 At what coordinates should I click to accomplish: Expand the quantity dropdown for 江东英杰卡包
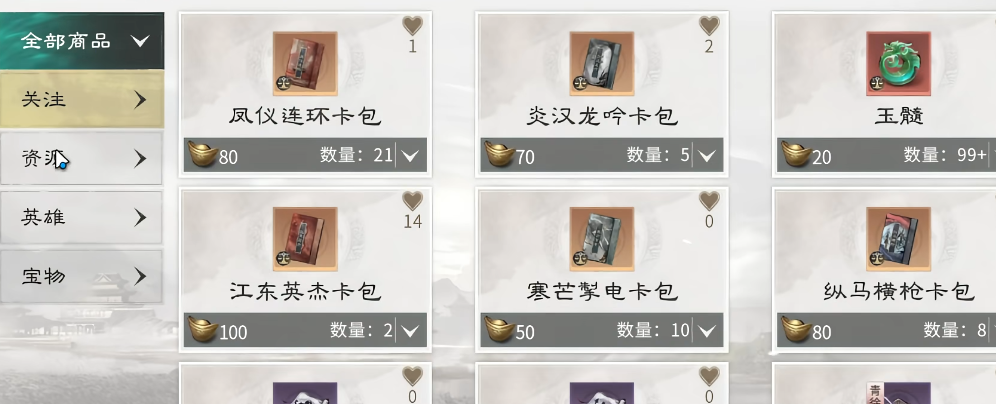(411, 330)
